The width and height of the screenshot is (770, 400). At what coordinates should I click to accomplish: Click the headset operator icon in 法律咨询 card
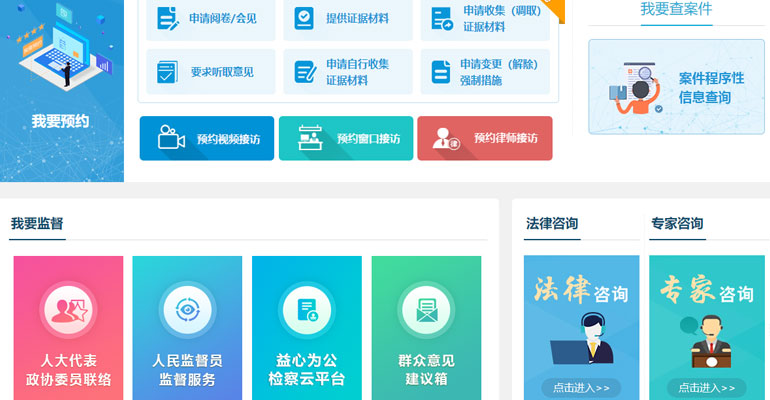click(582, 338)
